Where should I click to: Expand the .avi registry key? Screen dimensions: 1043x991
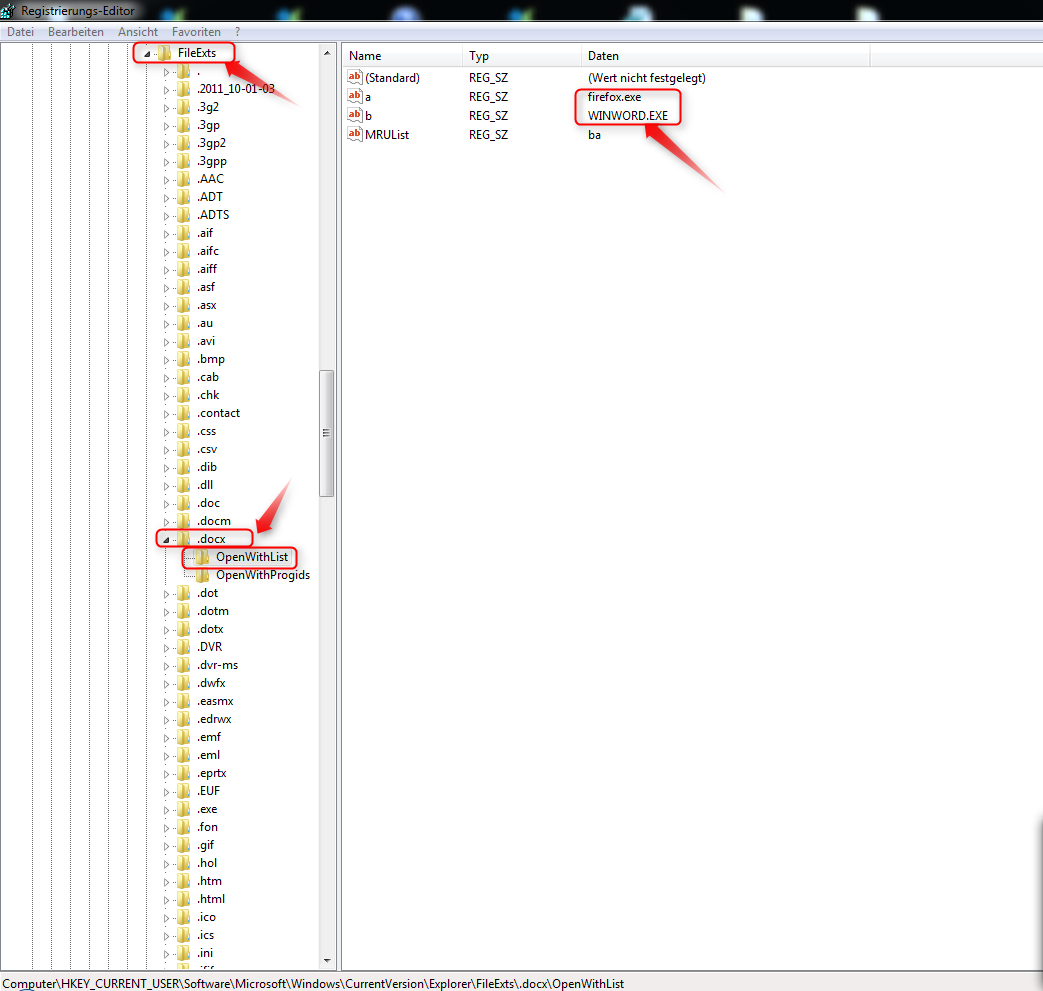[x=165, y=340]
